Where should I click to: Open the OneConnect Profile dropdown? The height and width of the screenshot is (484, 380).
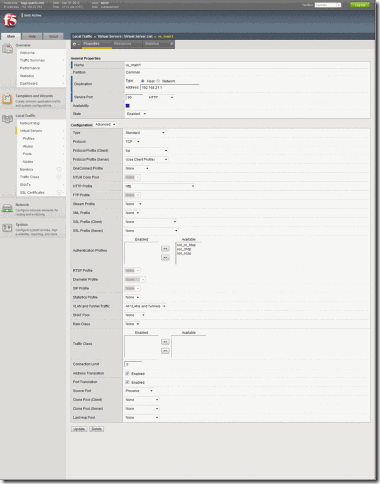click(x=137, y=168)
